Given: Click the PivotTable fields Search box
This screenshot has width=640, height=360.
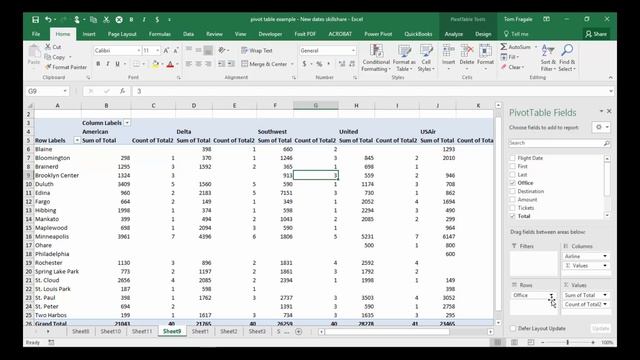Looking at the screenshot, I should (x=559, y=143).
